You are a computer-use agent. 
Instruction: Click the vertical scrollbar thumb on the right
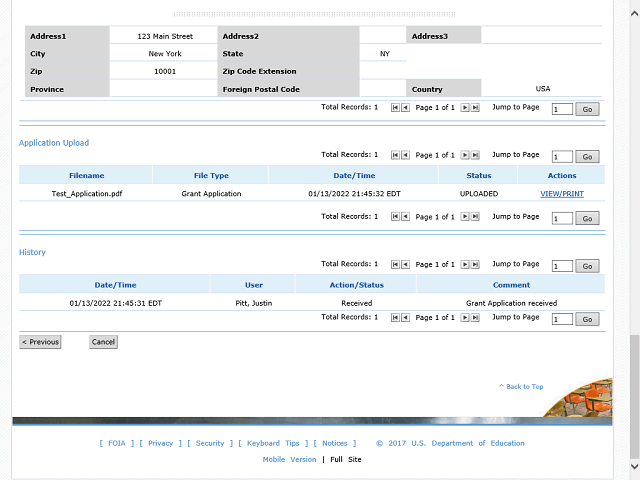click(x=634, y=395)
